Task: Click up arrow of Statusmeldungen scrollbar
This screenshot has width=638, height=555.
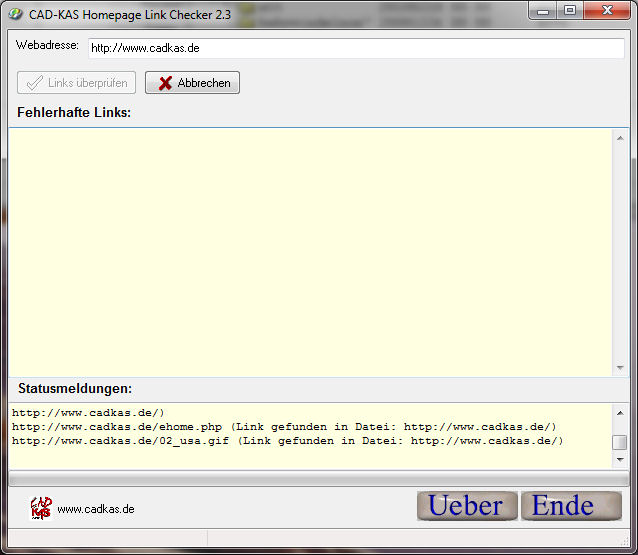Action: tap(620, 412)
